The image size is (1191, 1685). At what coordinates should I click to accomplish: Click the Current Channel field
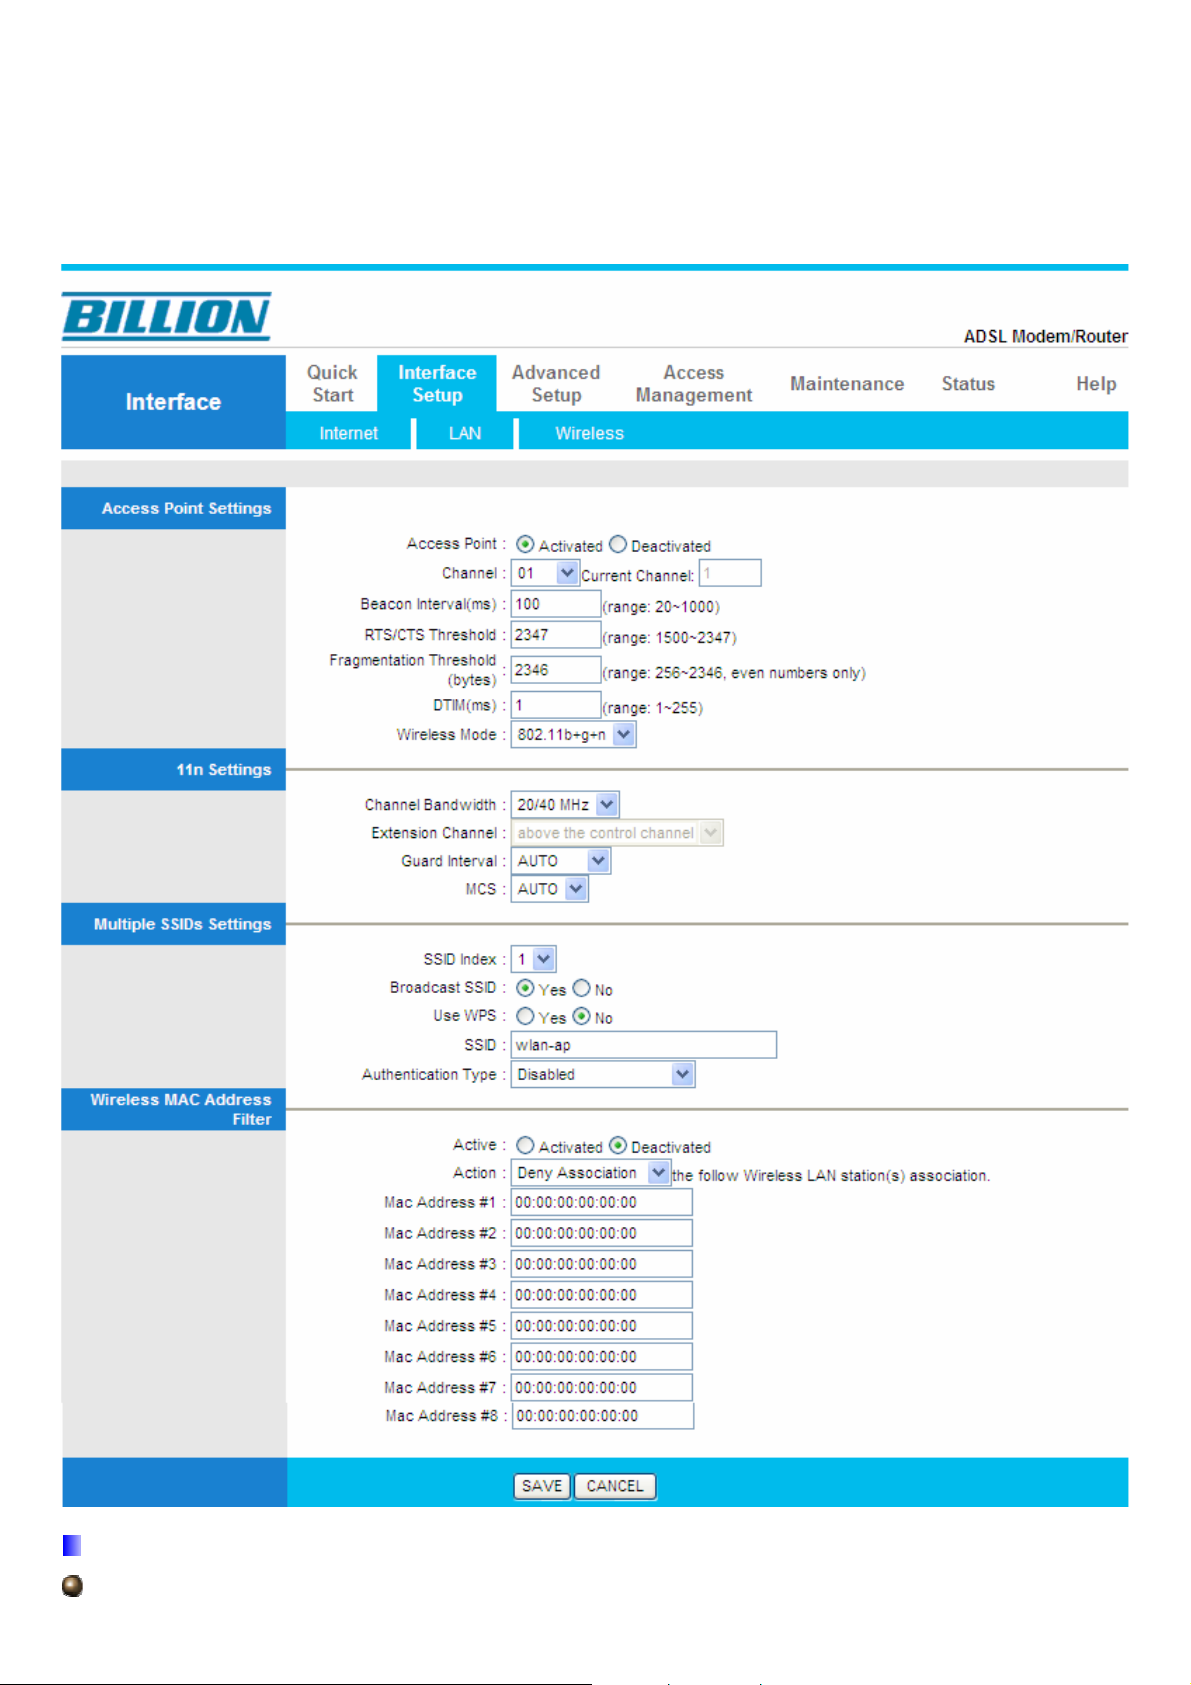[x=730, y=573]
